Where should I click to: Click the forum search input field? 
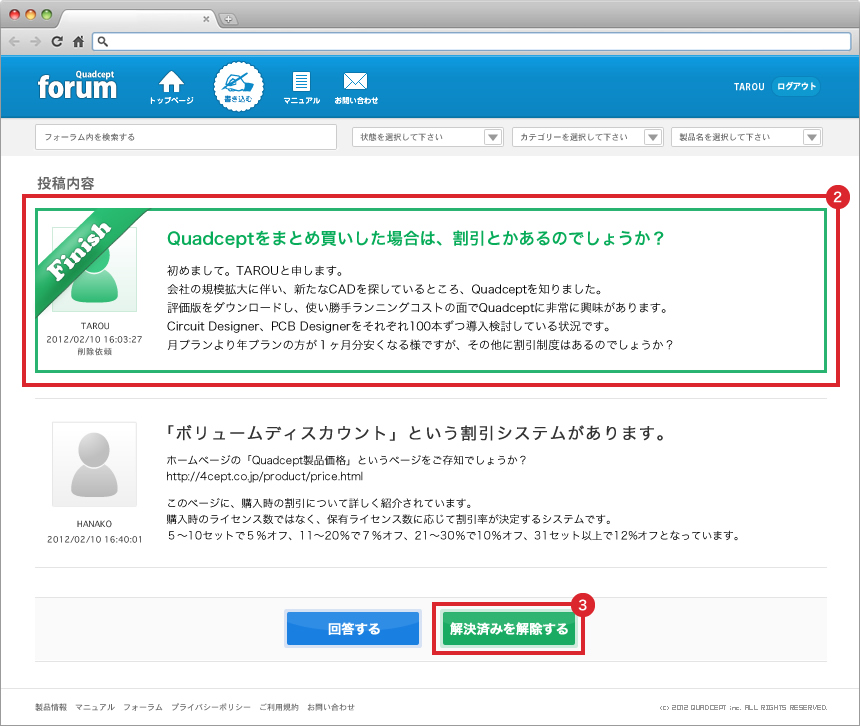[186, 137]
